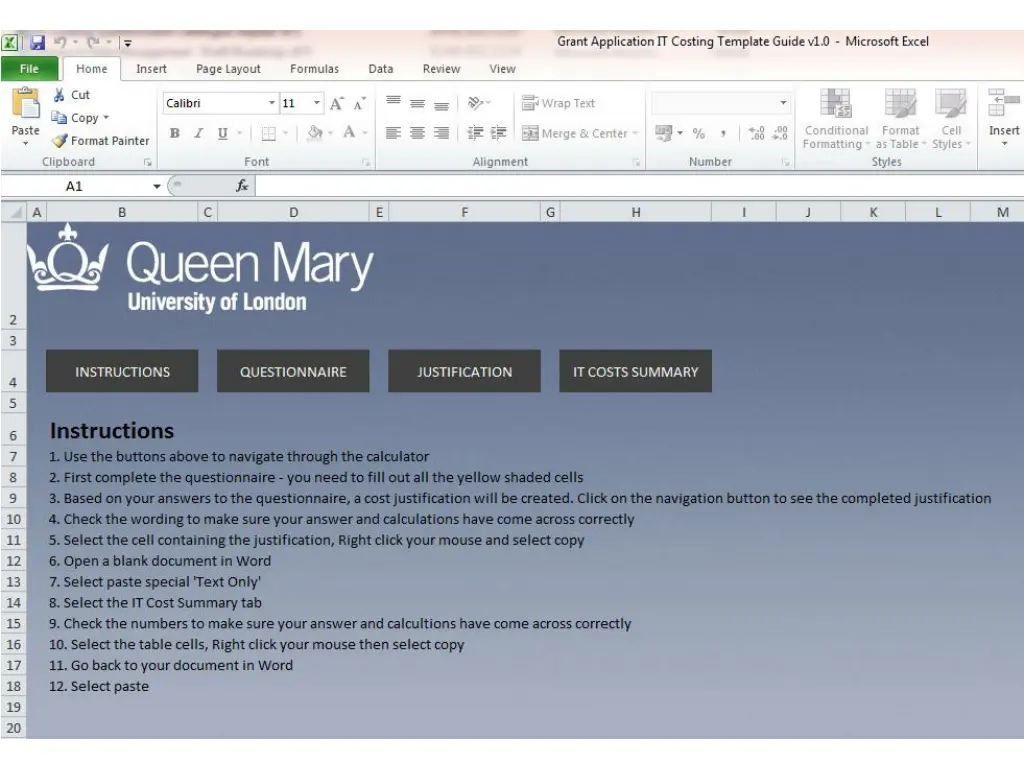The height and width of the screenshot is (768, 1024).
Task: Click the Top Align icon
Action: tap(393, 103)
